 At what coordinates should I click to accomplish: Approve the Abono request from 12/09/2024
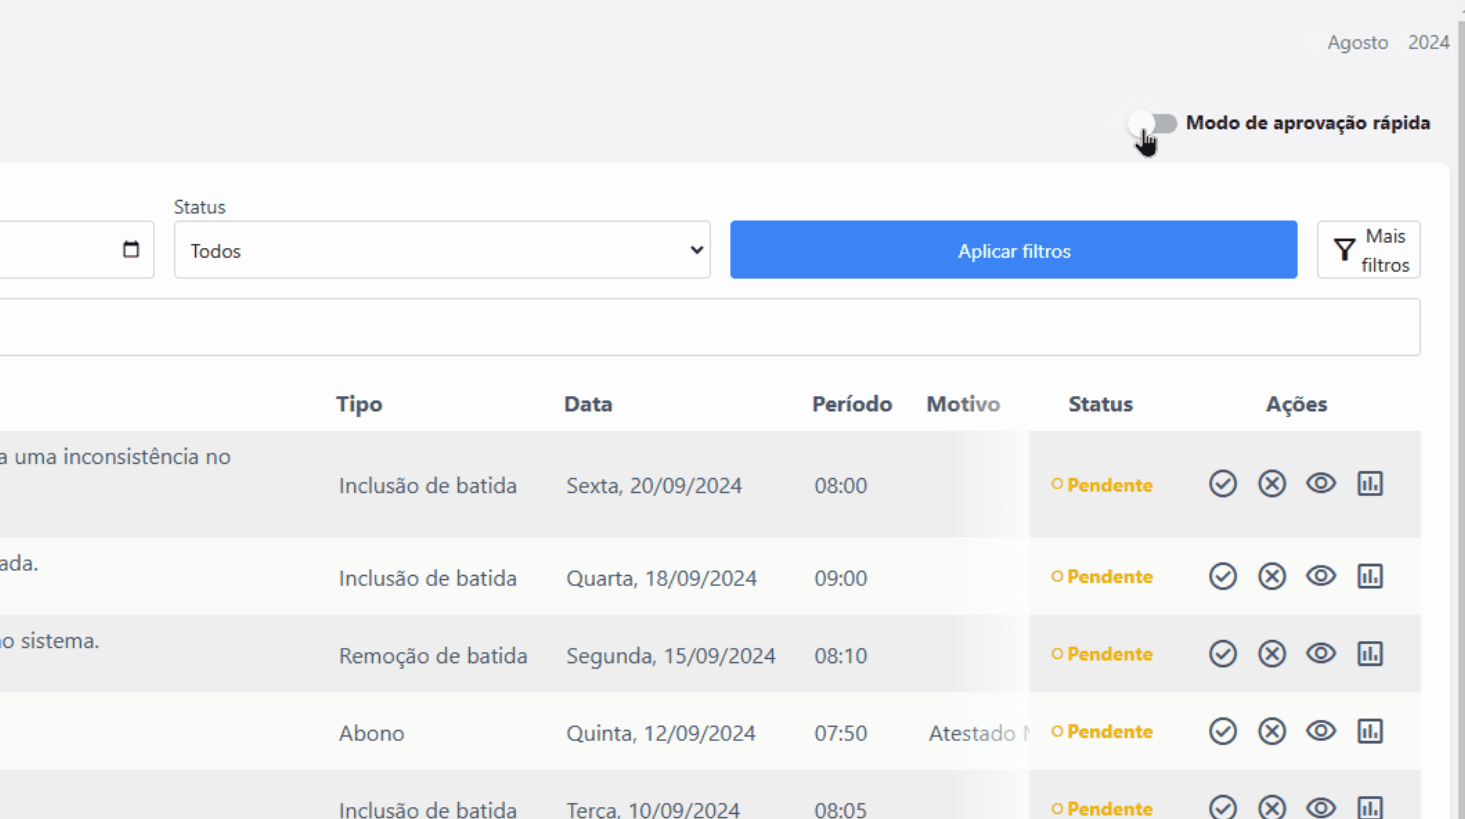click(x=1222, y=731)
